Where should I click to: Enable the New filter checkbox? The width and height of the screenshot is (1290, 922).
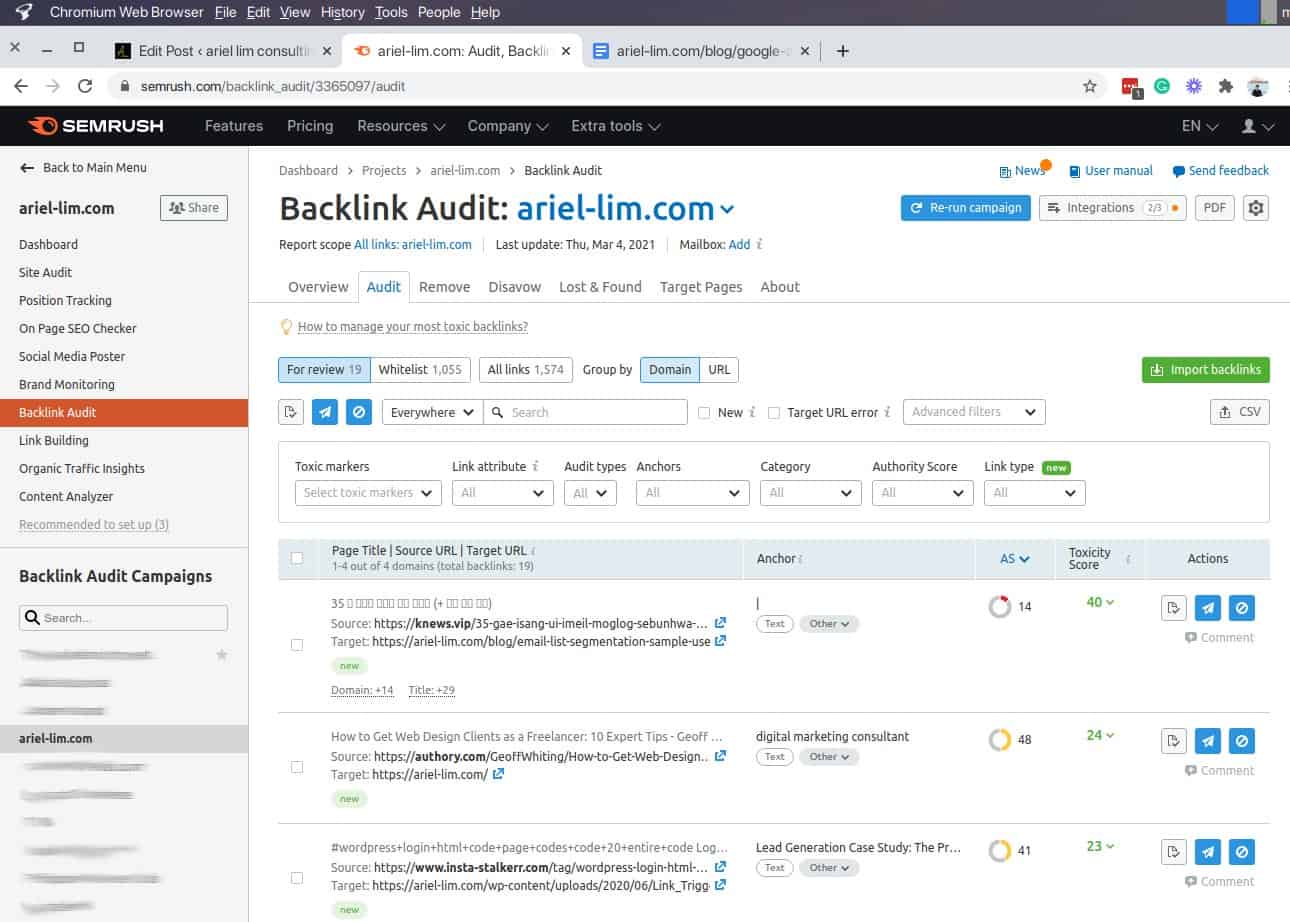click(704, 412)
